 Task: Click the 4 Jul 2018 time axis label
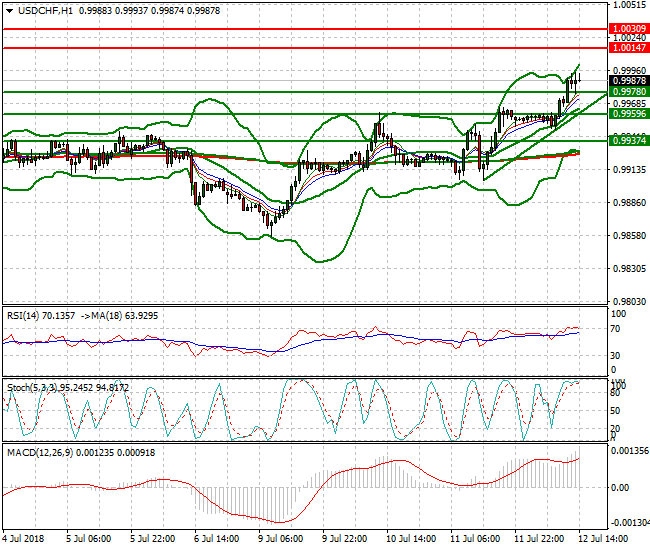pos(23,539)
